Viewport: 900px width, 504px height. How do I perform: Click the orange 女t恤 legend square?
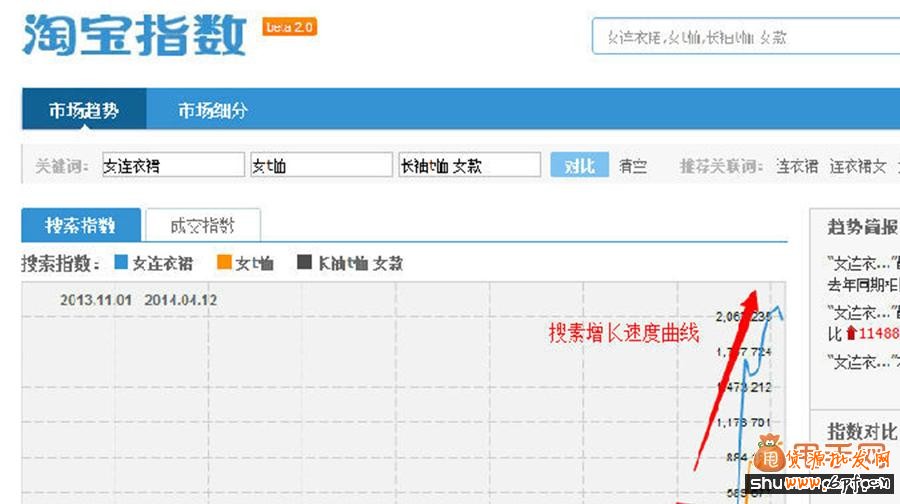coord(223,264)
